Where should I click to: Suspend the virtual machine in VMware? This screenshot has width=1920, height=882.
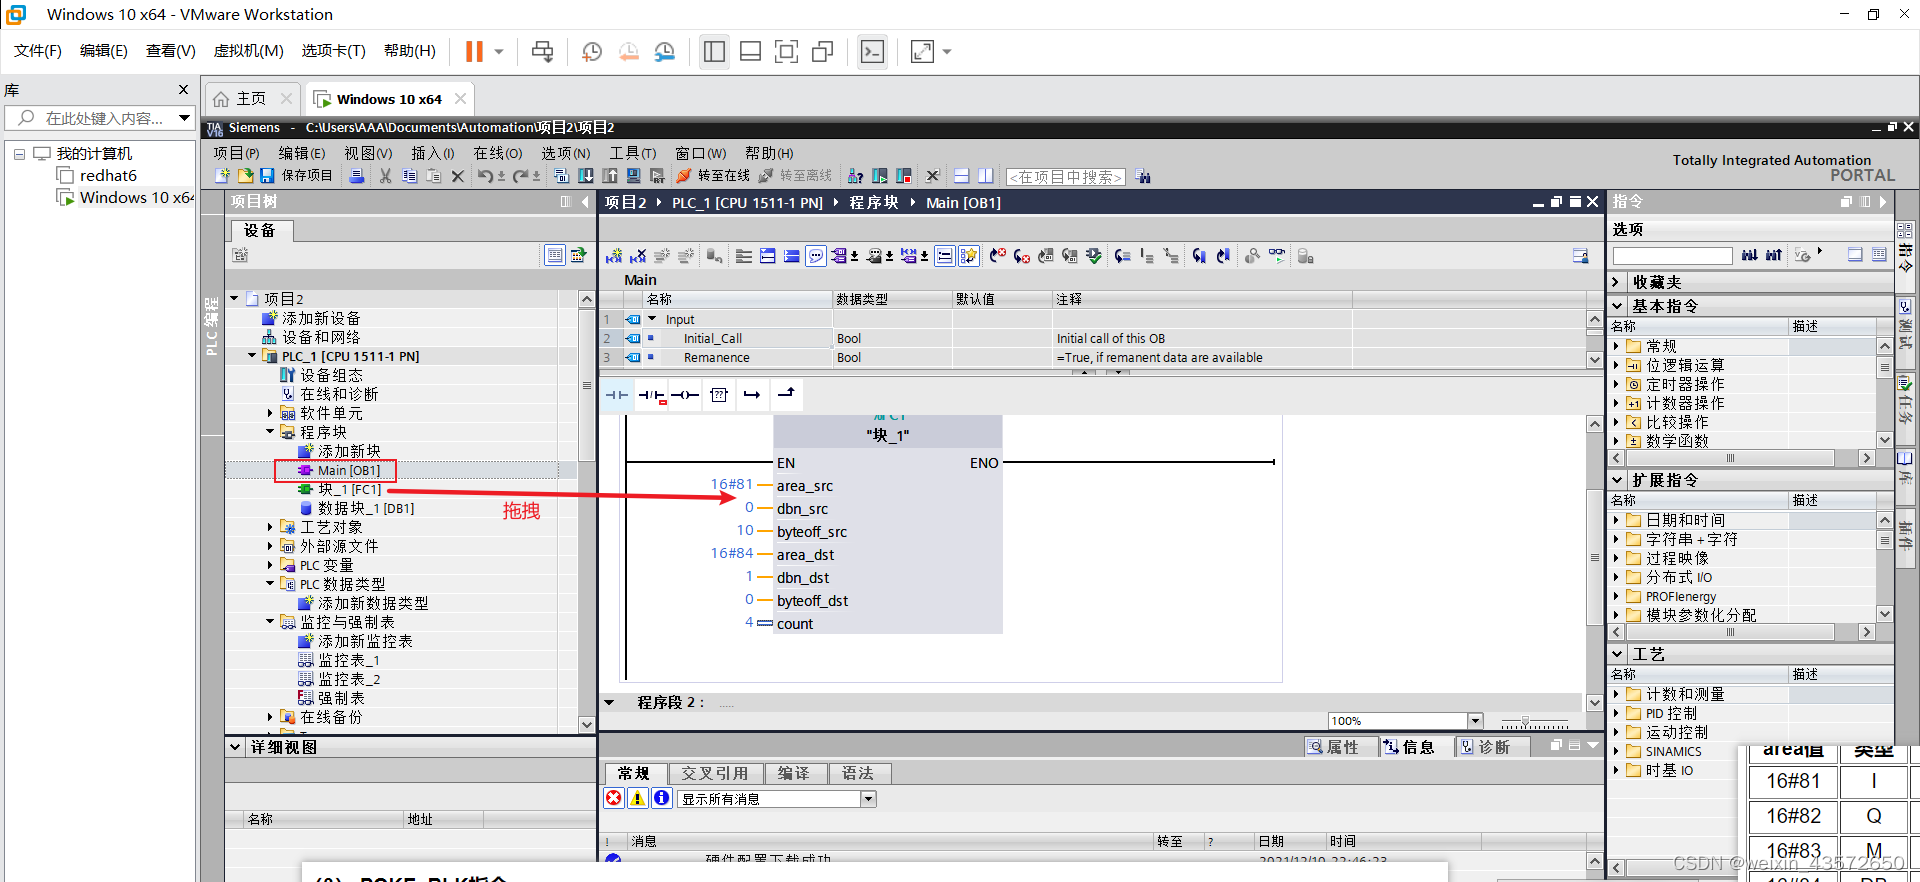coord(474,51)
